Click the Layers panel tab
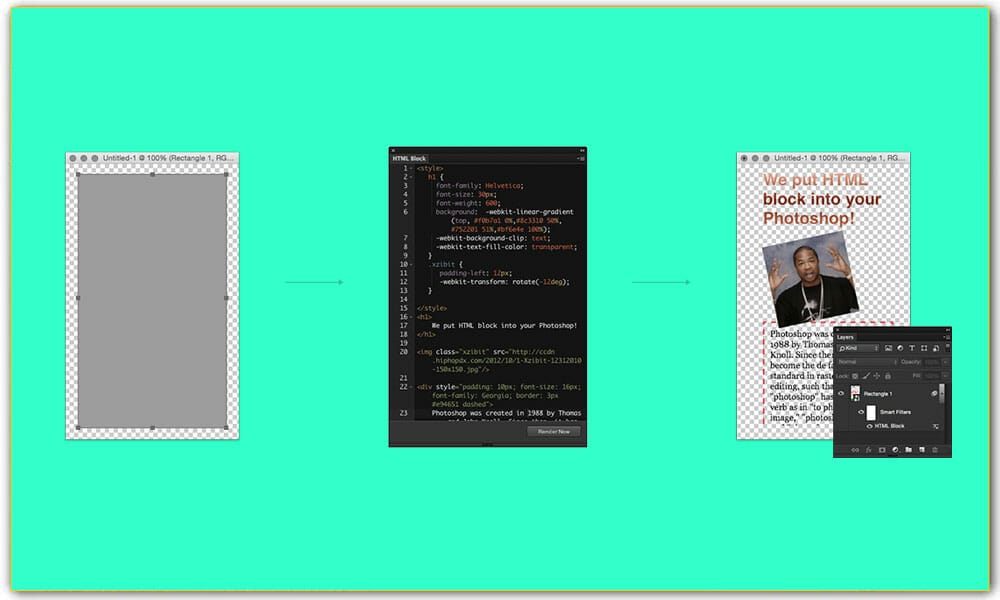1000x600 pixels. pos(846,337)
